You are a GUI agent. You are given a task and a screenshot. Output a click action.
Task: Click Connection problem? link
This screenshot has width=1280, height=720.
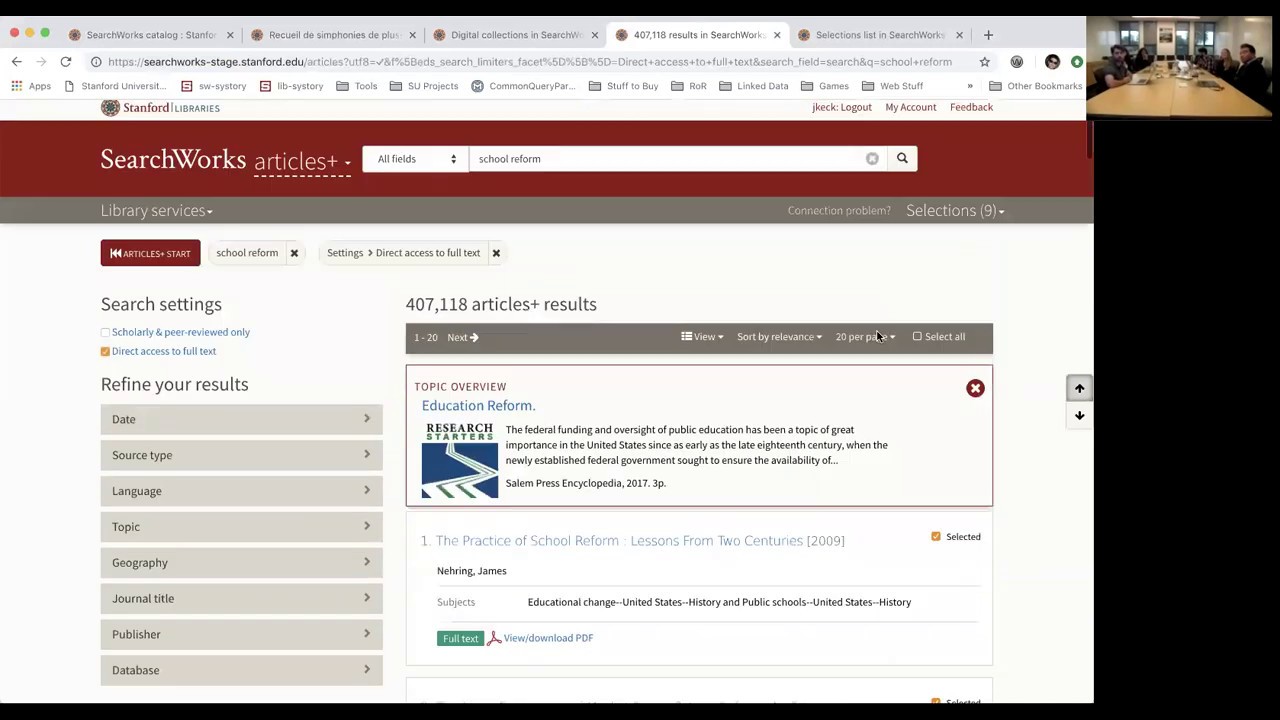tap(839, 211)
